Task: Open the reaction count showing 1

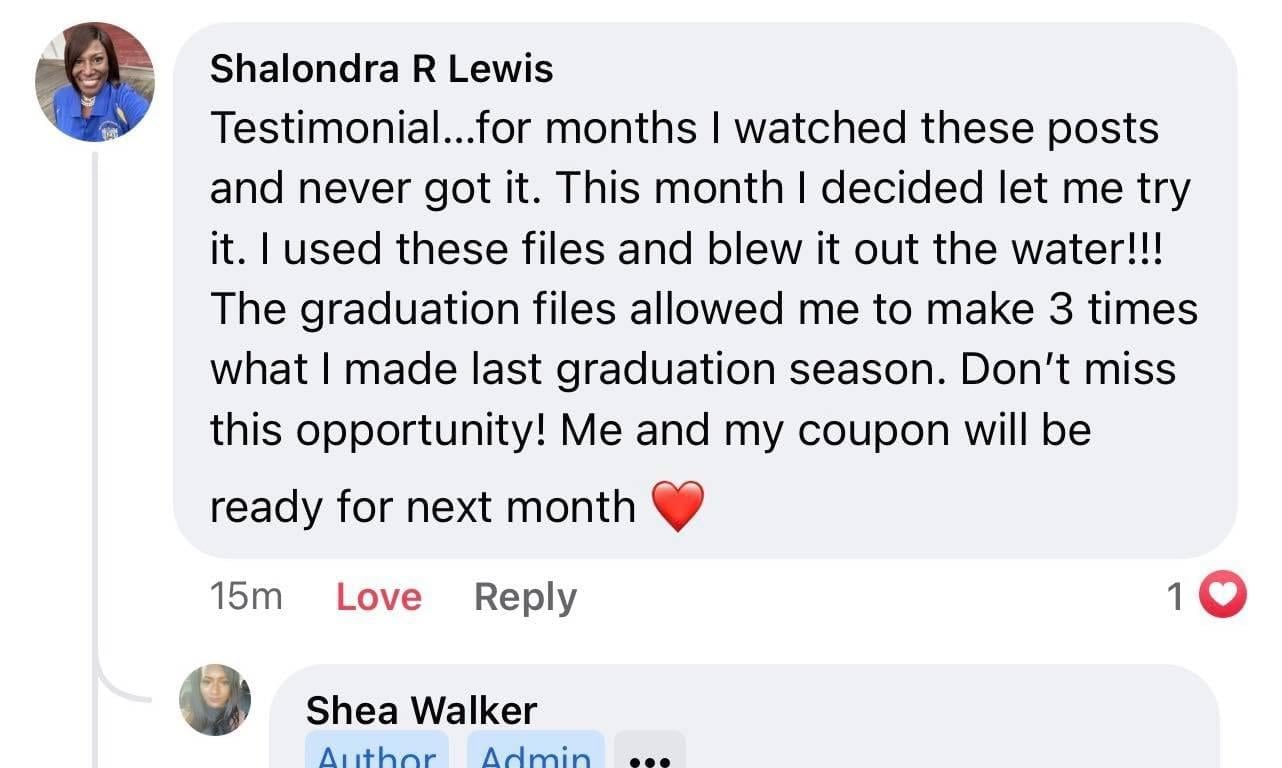Action: [x=1176, y=597]
